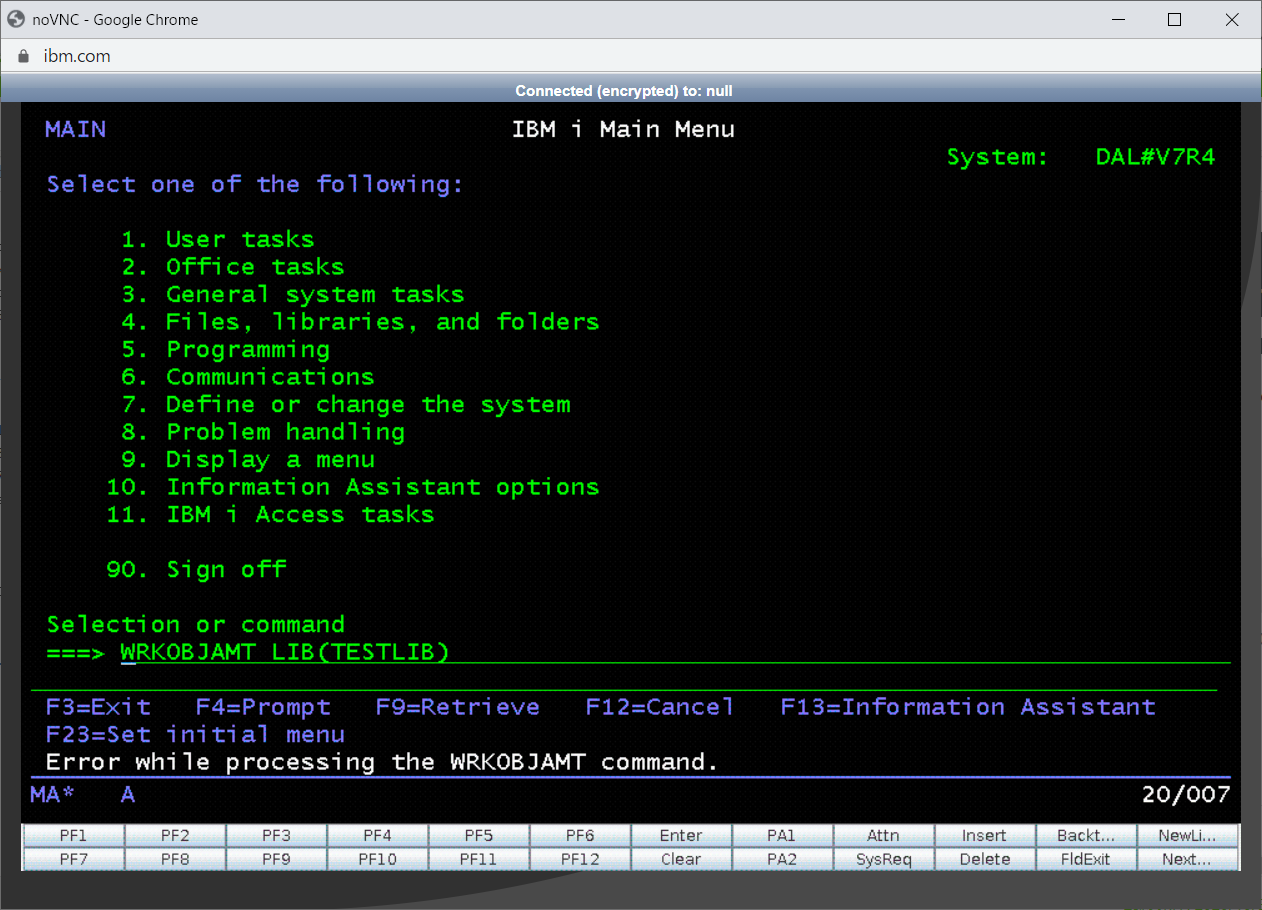This screenshot has height=910, width=1262.
Task: Click the PF10 key button
Action: point(377,859)
